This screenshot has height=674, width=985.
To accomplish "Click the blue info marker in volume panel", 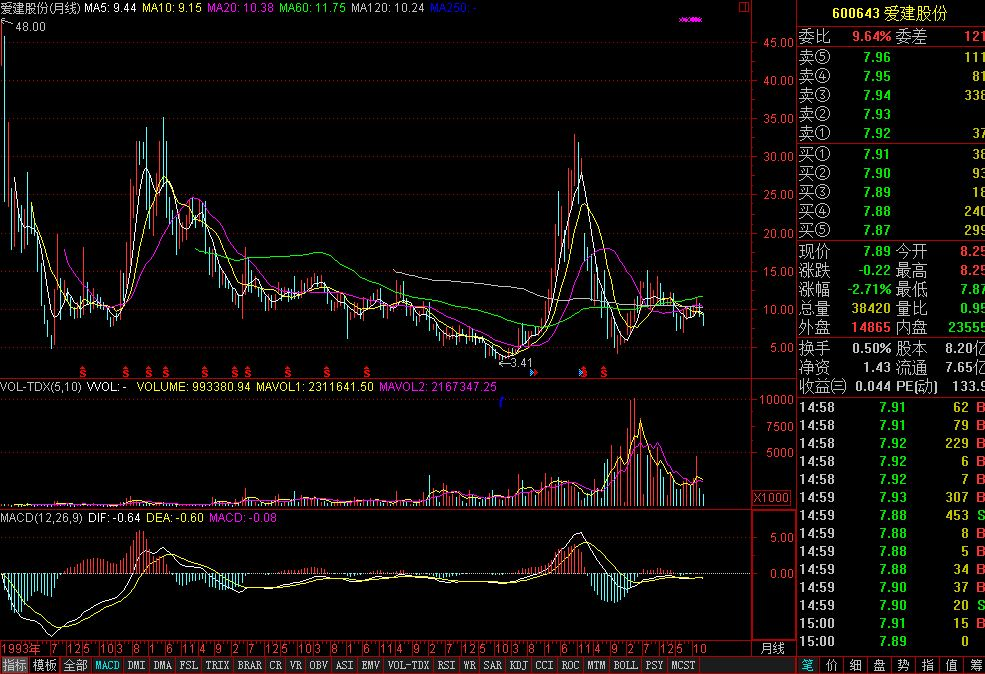I will click(500, 401).
